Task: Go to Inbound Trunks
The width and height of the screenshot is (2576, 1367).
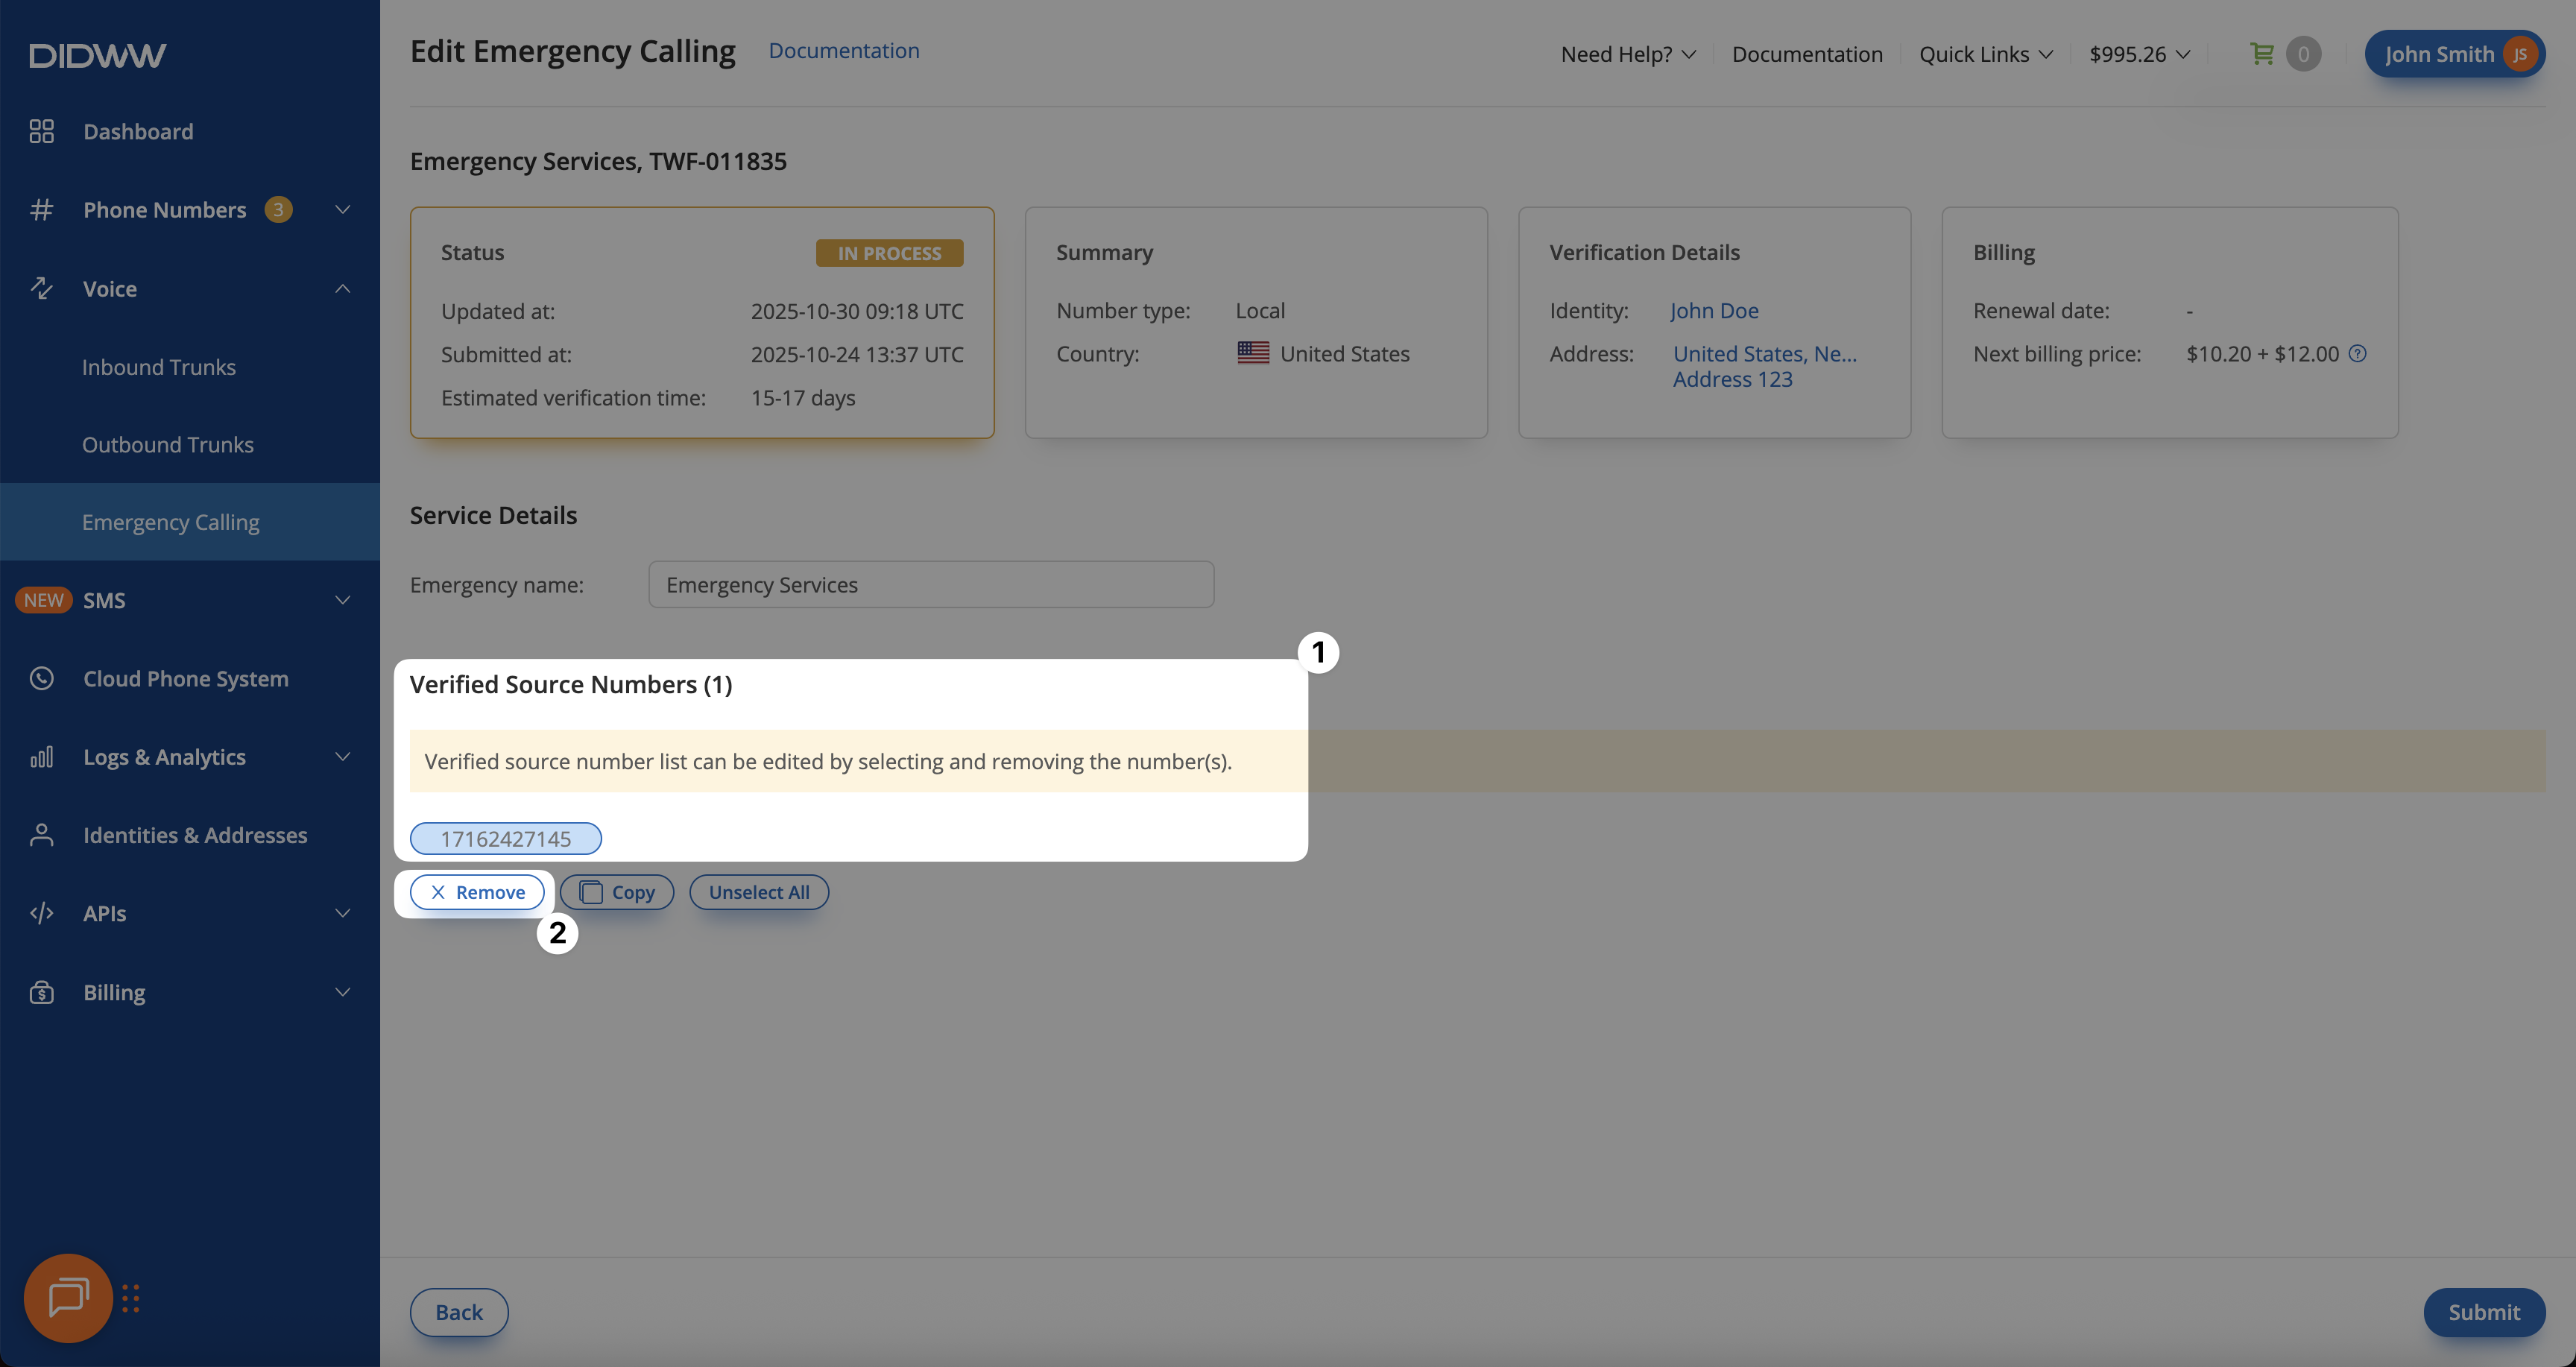Action: [158, 367]
